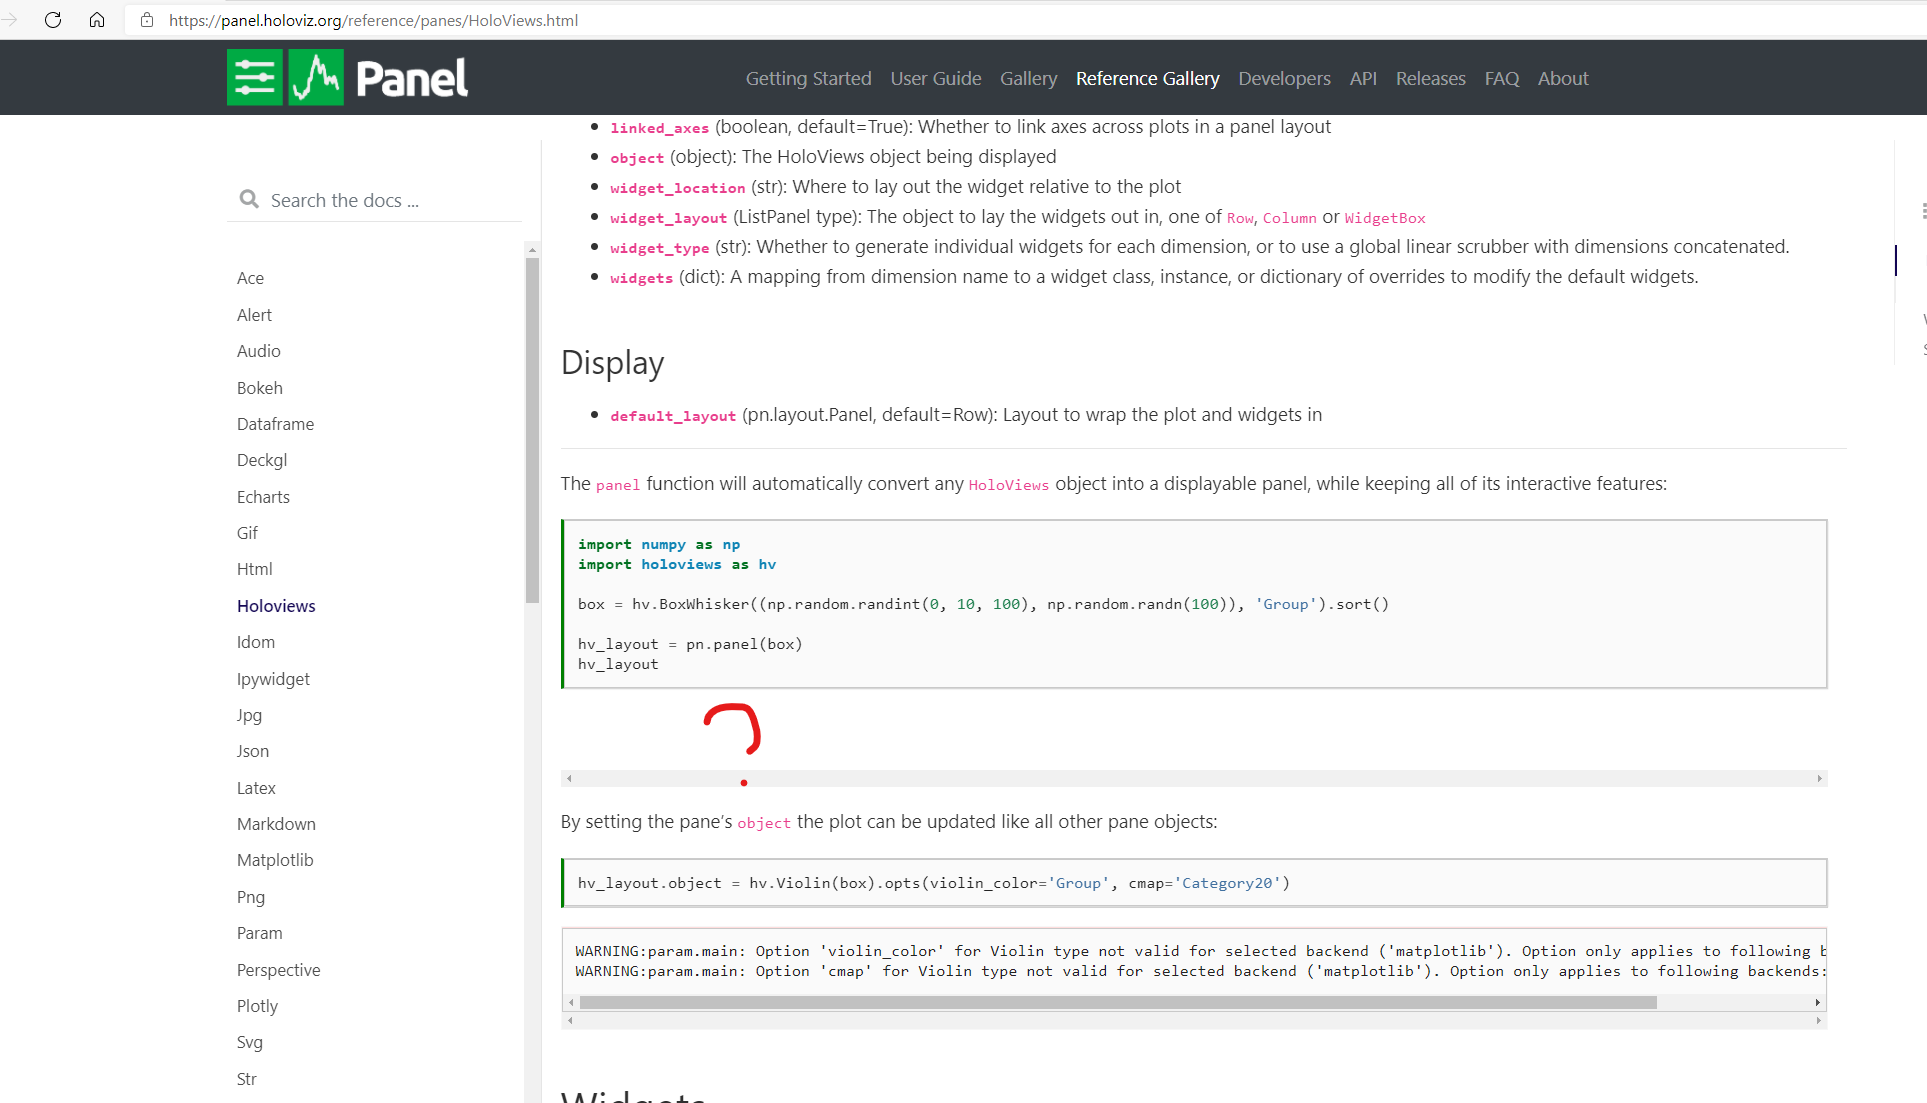Click the Panel hamburger logo icon
Screen dimensions: 1927x1103
coord(255,76)
